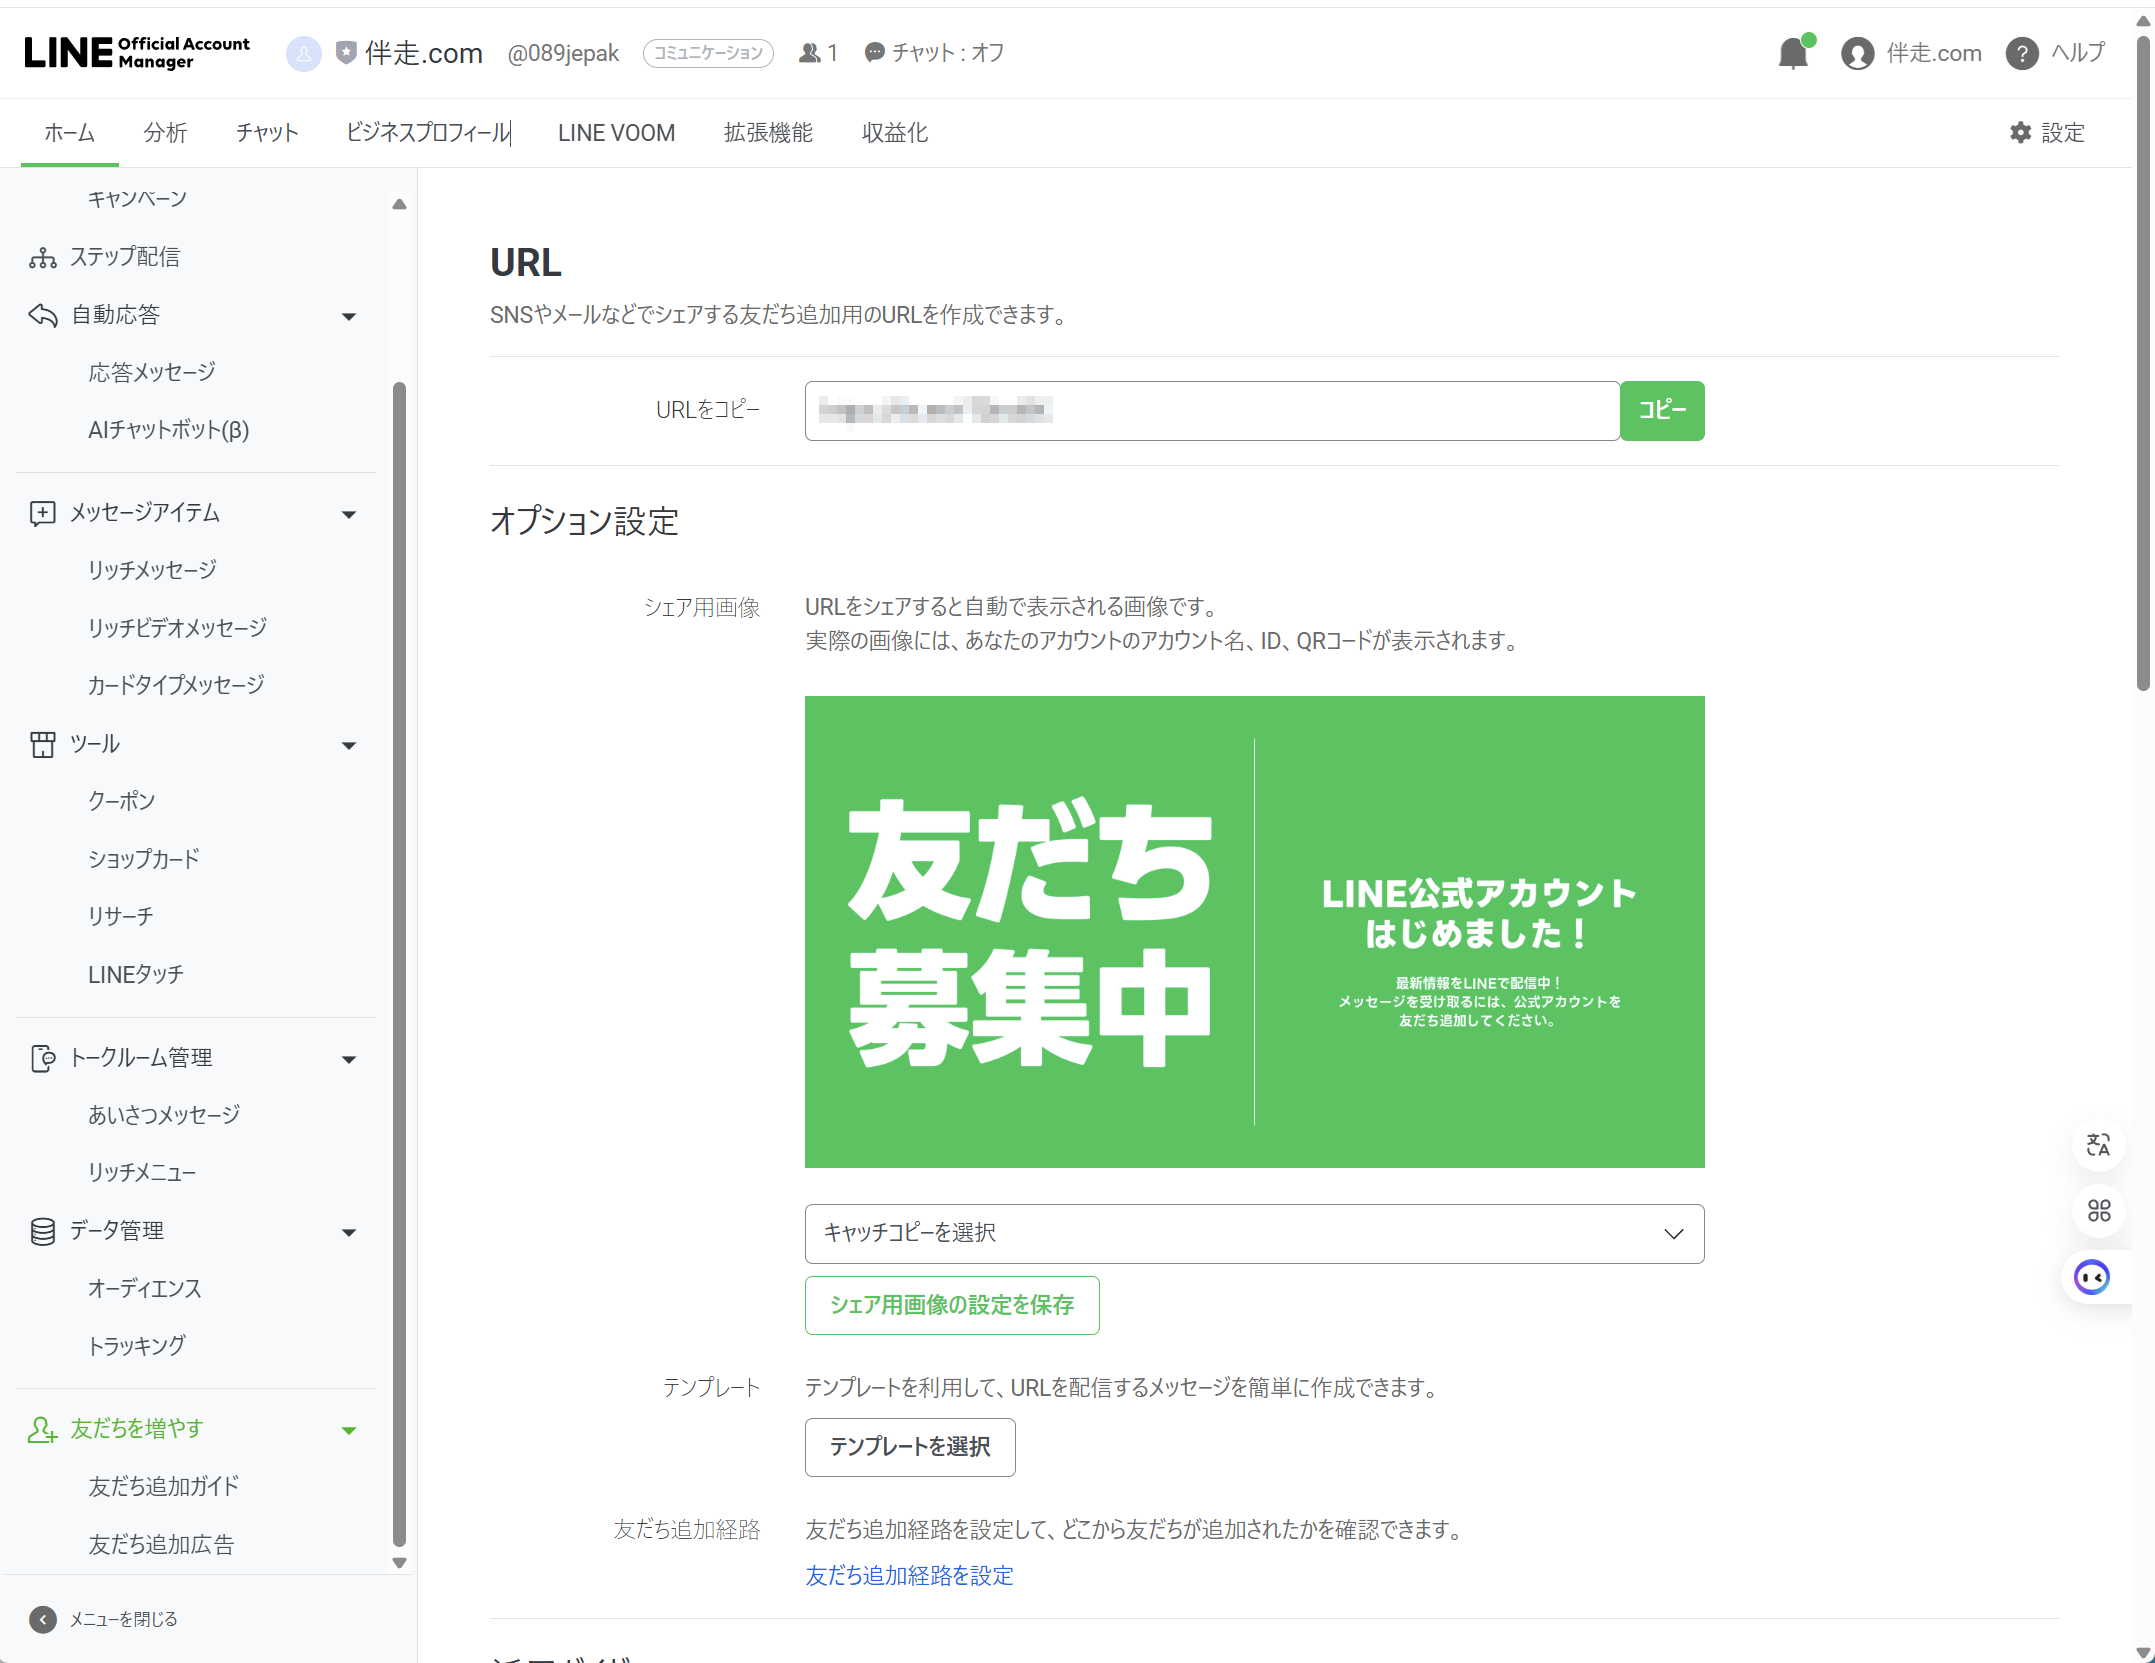
Task: Click the データ管理 database icon
Action: 43,1231
